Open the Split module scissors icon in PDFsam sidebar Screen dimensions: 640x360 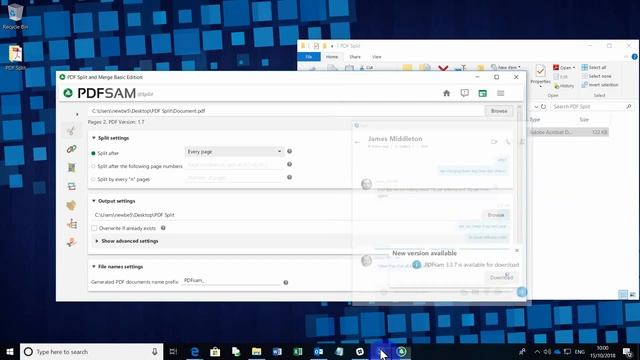[x=71, y=131]
